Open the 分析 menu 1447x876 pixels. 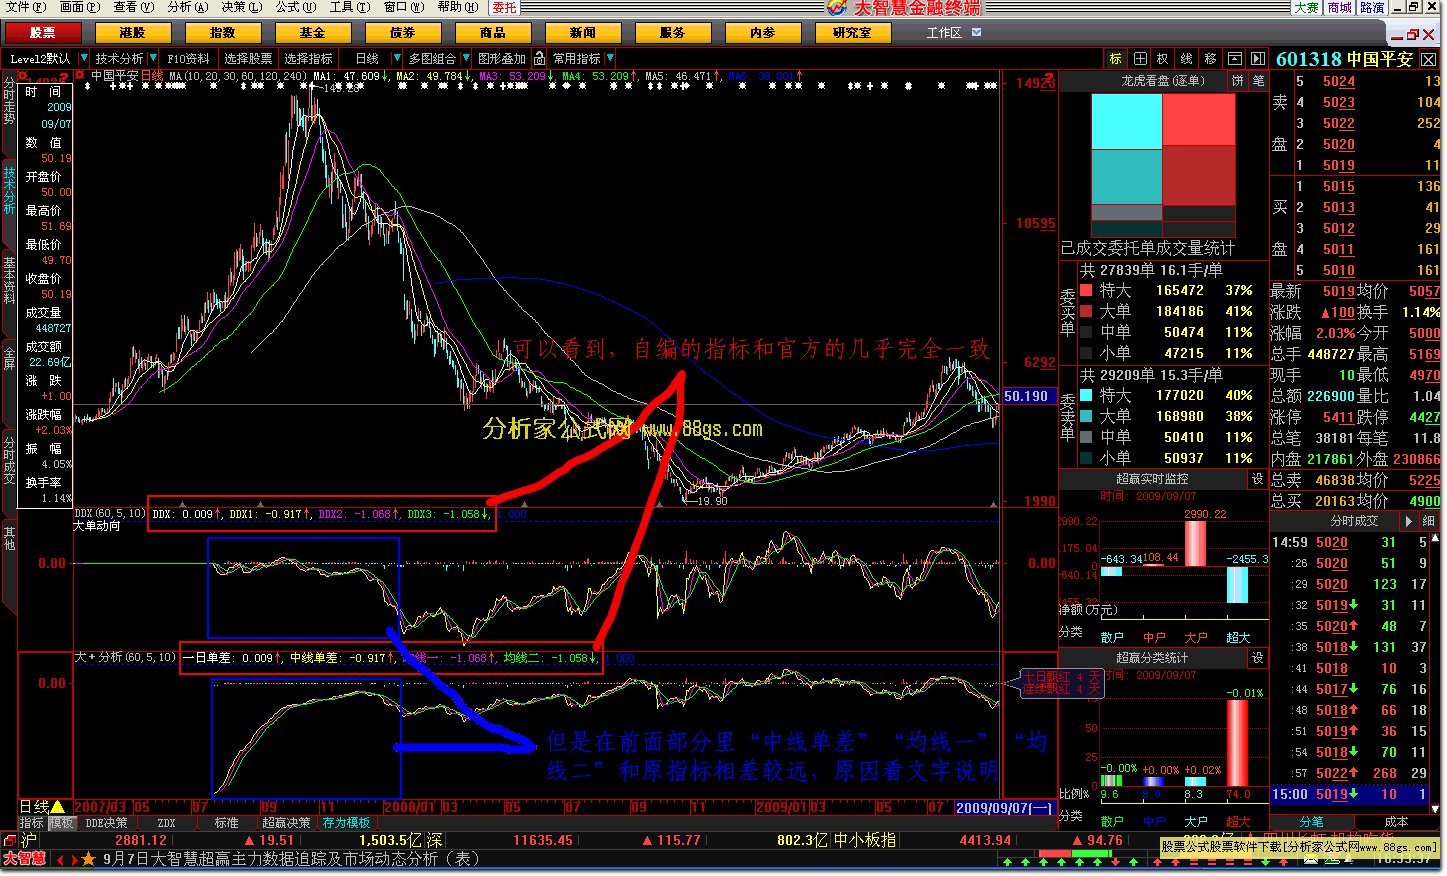pyautogui.click(x=188, y=7)
